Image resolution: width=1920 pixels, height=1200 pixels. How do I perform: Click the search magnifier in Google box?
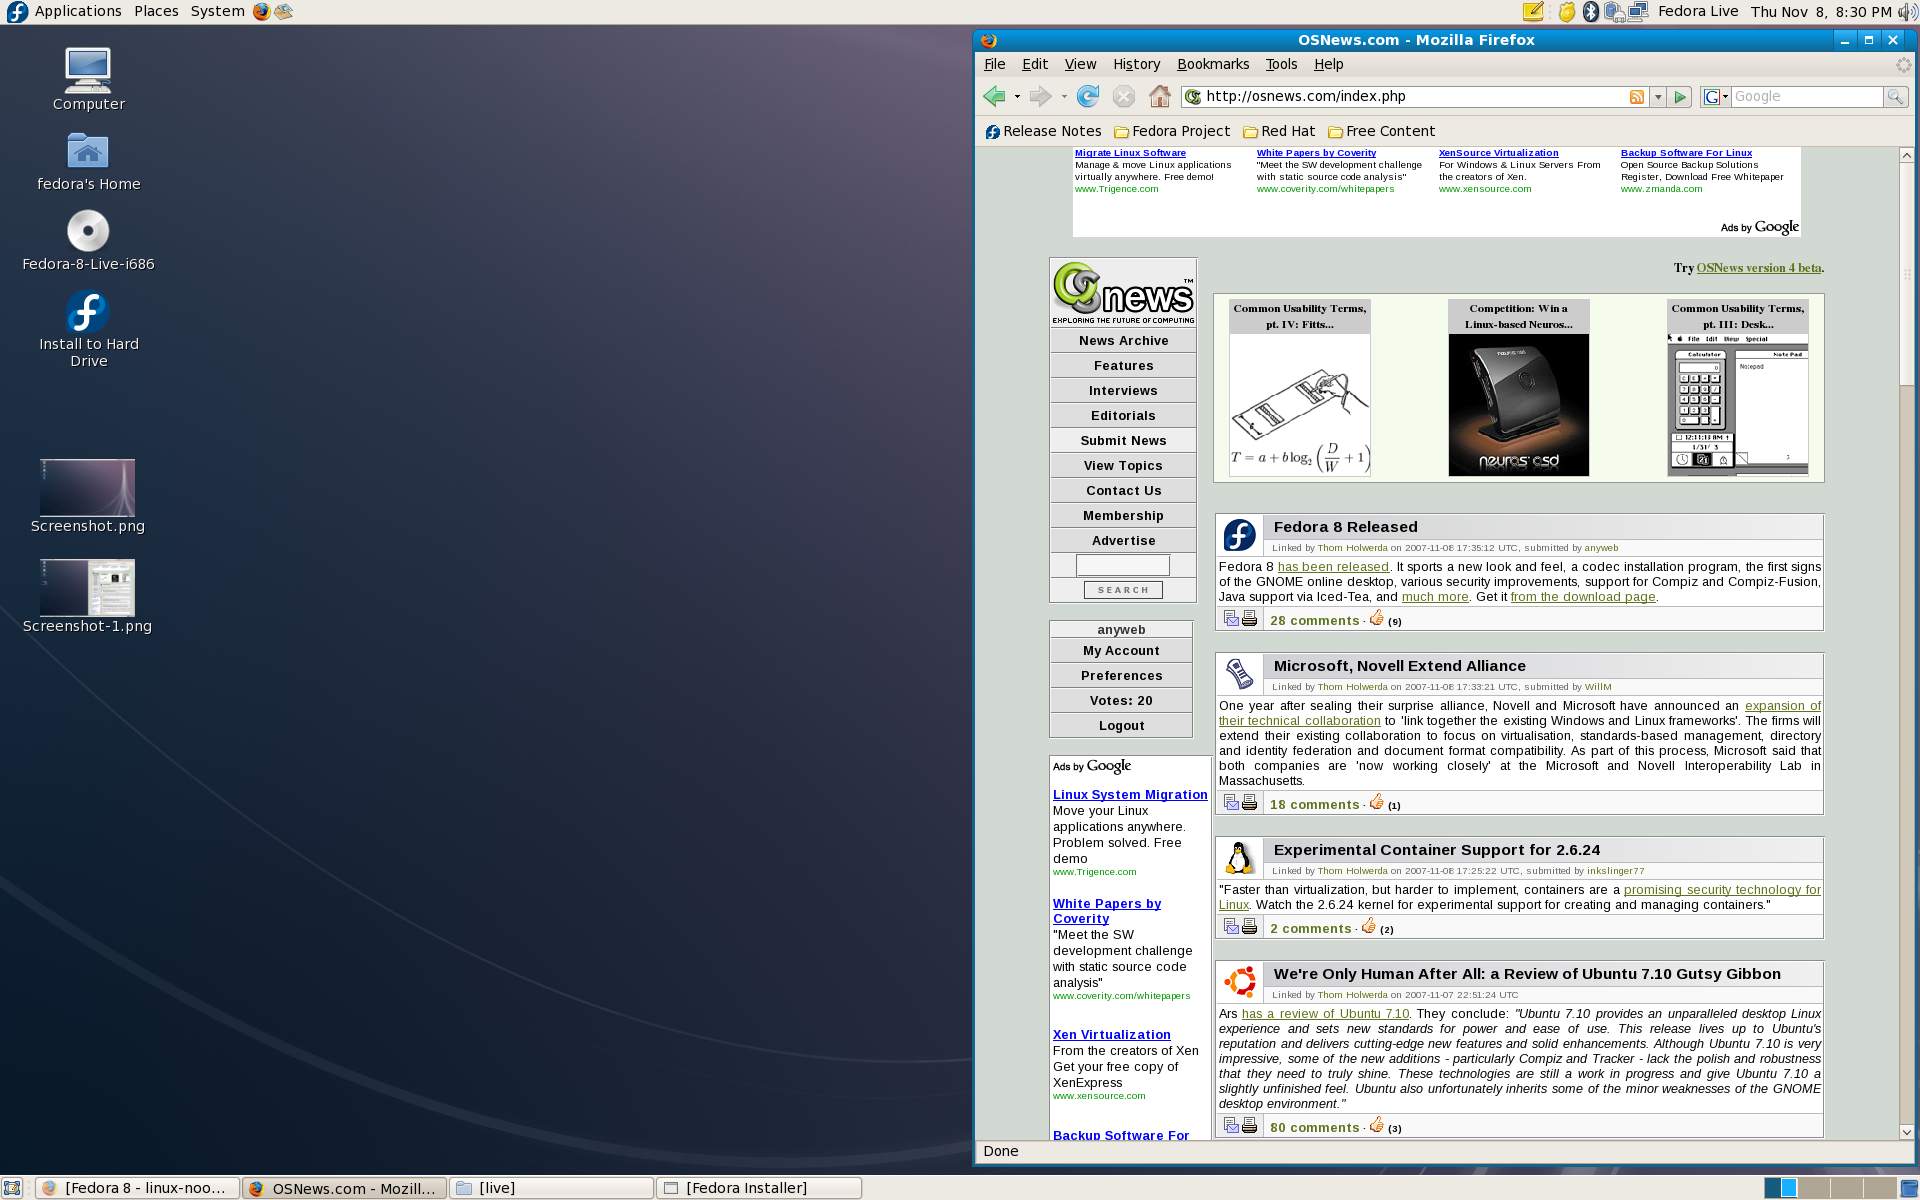click(1895, 97)
